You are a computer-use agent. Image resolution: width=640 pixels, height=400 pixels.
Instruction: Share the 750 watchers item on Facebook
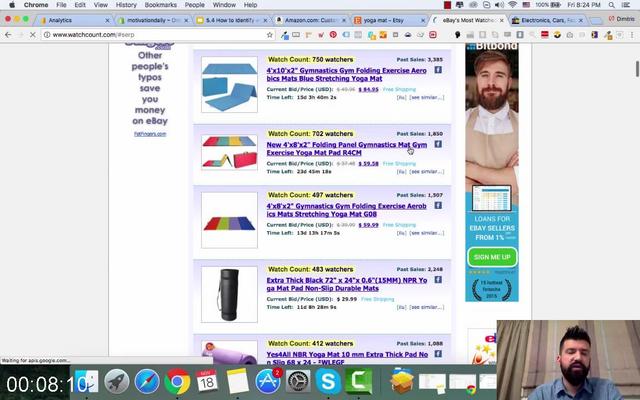pyautogui.click(x=438, y=70)
